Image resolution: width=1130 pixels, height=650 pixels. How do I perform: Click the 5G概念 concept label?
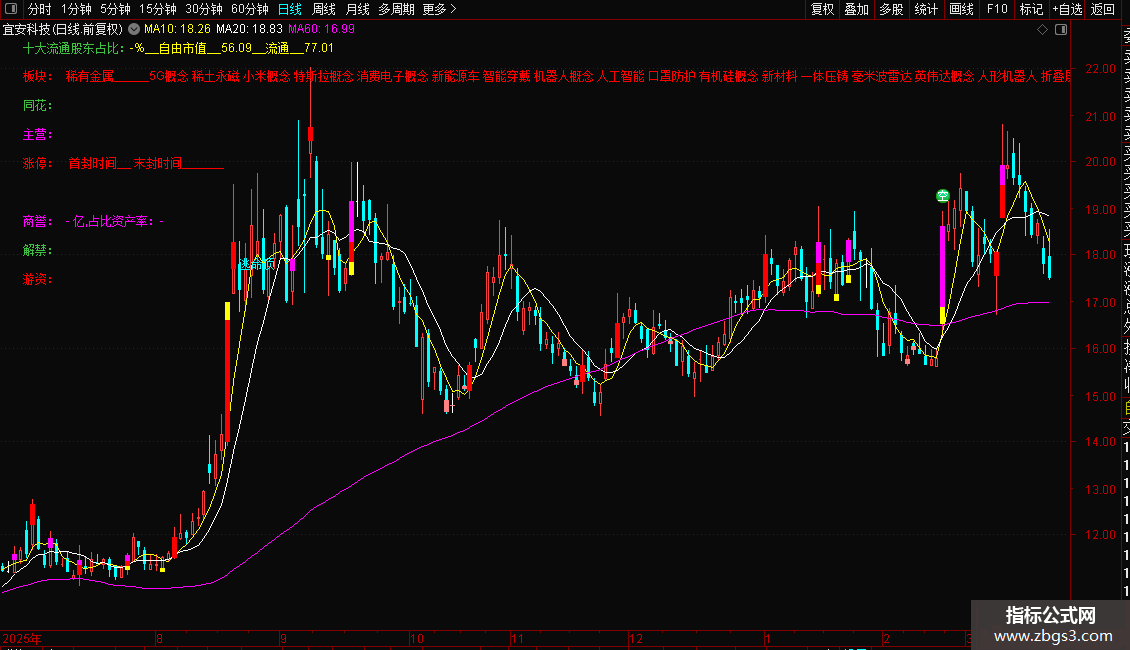coord(169,76)
